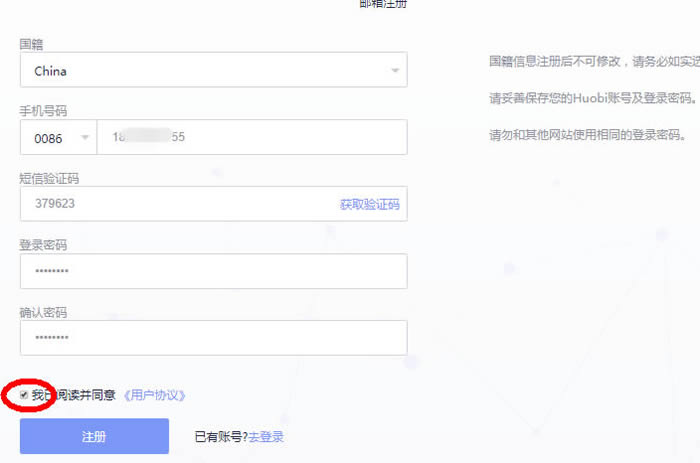700x463 pixels.
Task: Click the 国籍 field label
Action: tap(31, 44)
